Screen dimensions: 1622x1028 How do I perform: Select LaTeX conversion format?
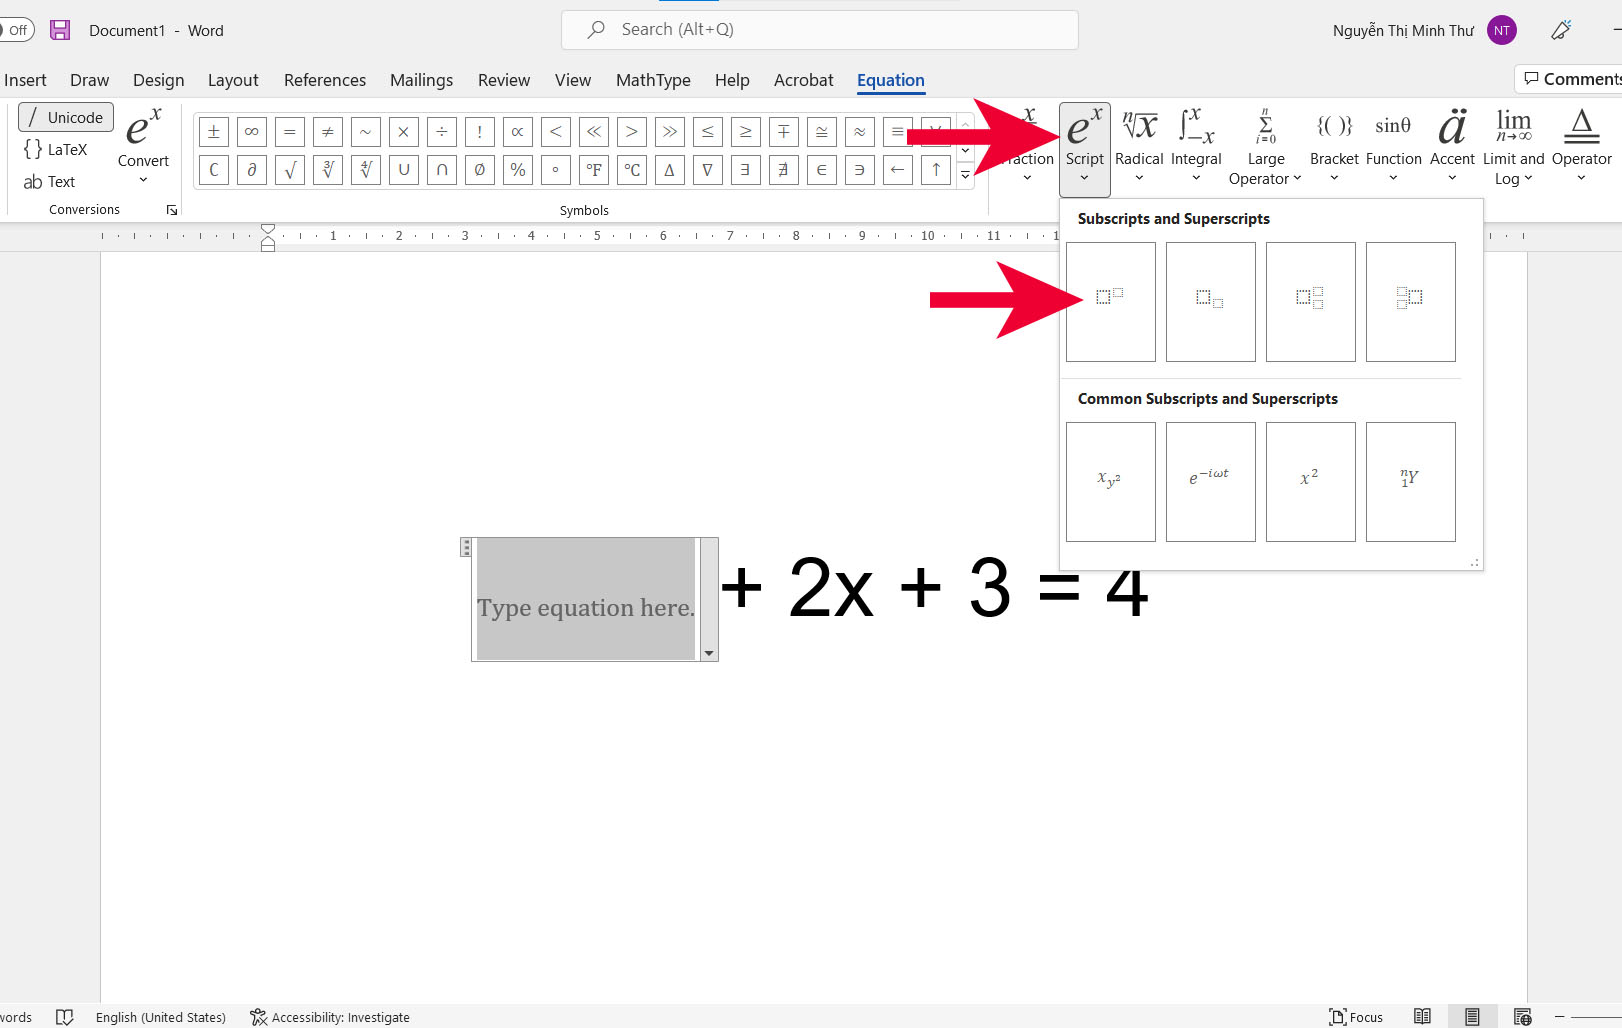coord(56,150)
